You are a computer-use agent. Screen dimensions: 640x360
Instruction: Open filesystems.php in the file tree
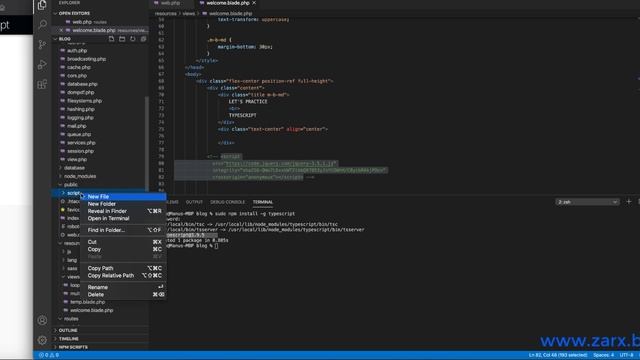(84, 101)
